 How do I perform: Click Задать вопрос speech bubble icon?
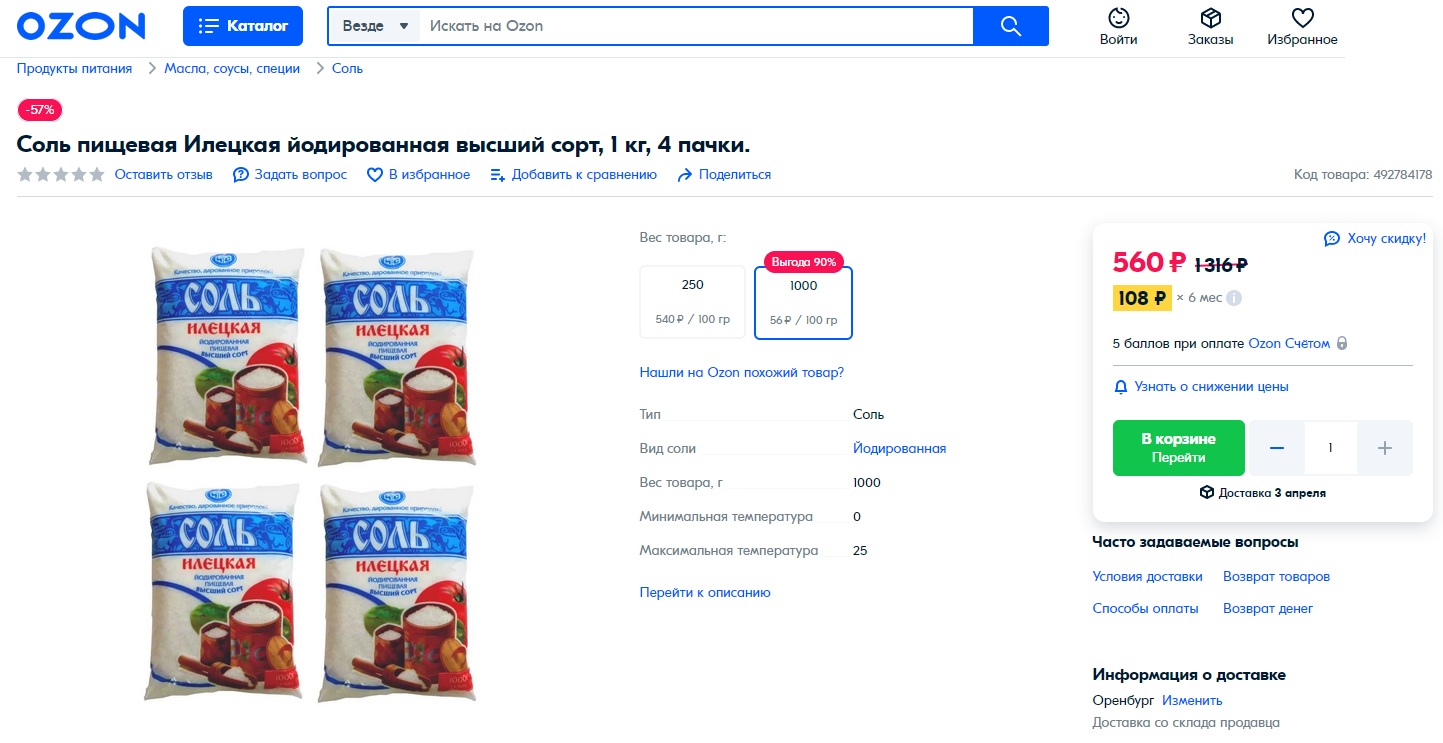[241, 175]
